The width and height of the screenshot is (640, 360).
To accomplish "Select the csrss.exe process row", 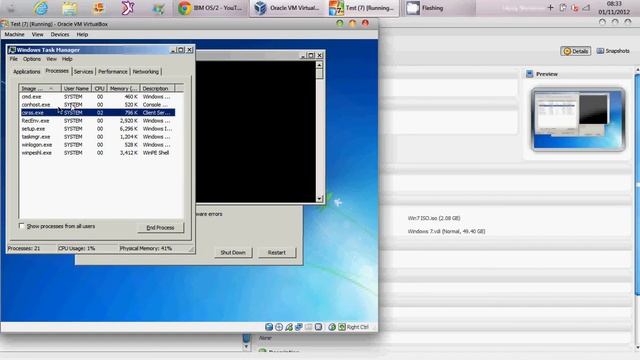I will coord(98,113).
